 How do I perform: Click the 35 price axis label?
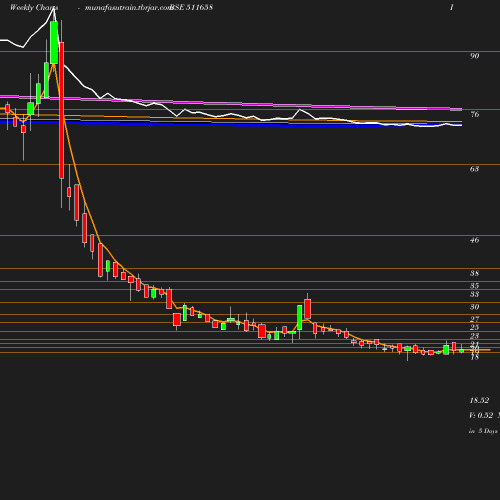pos(474,286)
